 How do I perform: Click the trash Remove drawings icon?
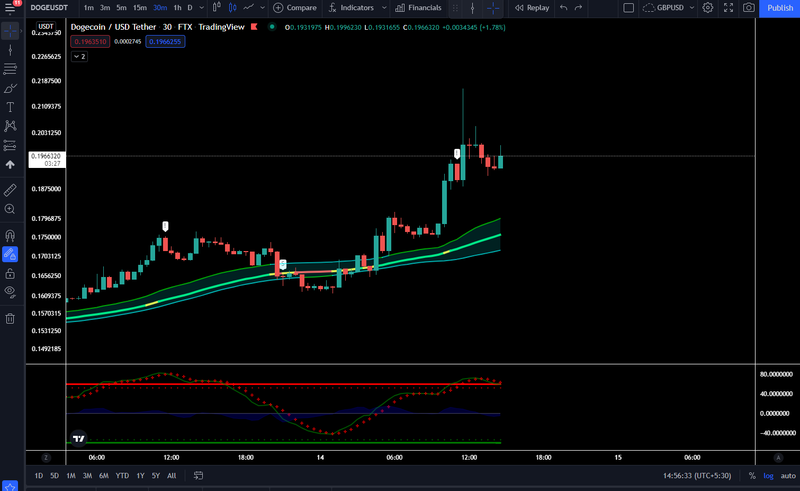coord(10,319)
